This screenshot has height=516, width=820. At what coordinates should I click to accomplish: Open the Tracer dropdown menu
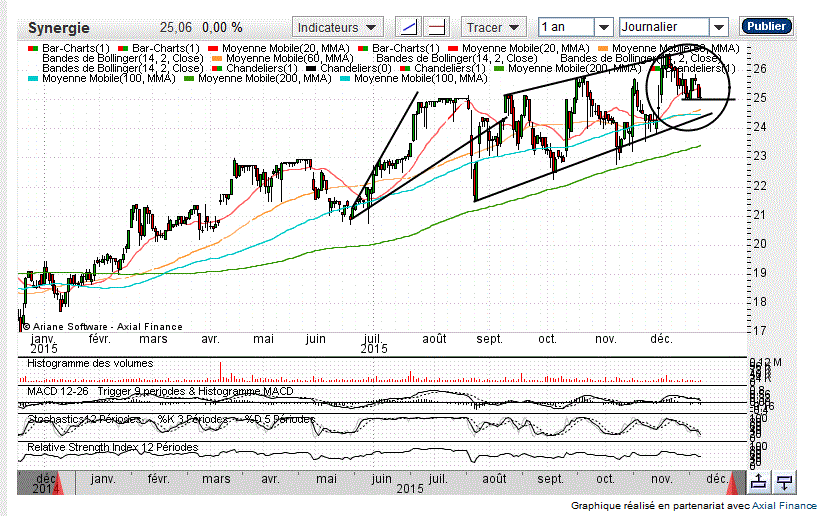pos(493,27)
